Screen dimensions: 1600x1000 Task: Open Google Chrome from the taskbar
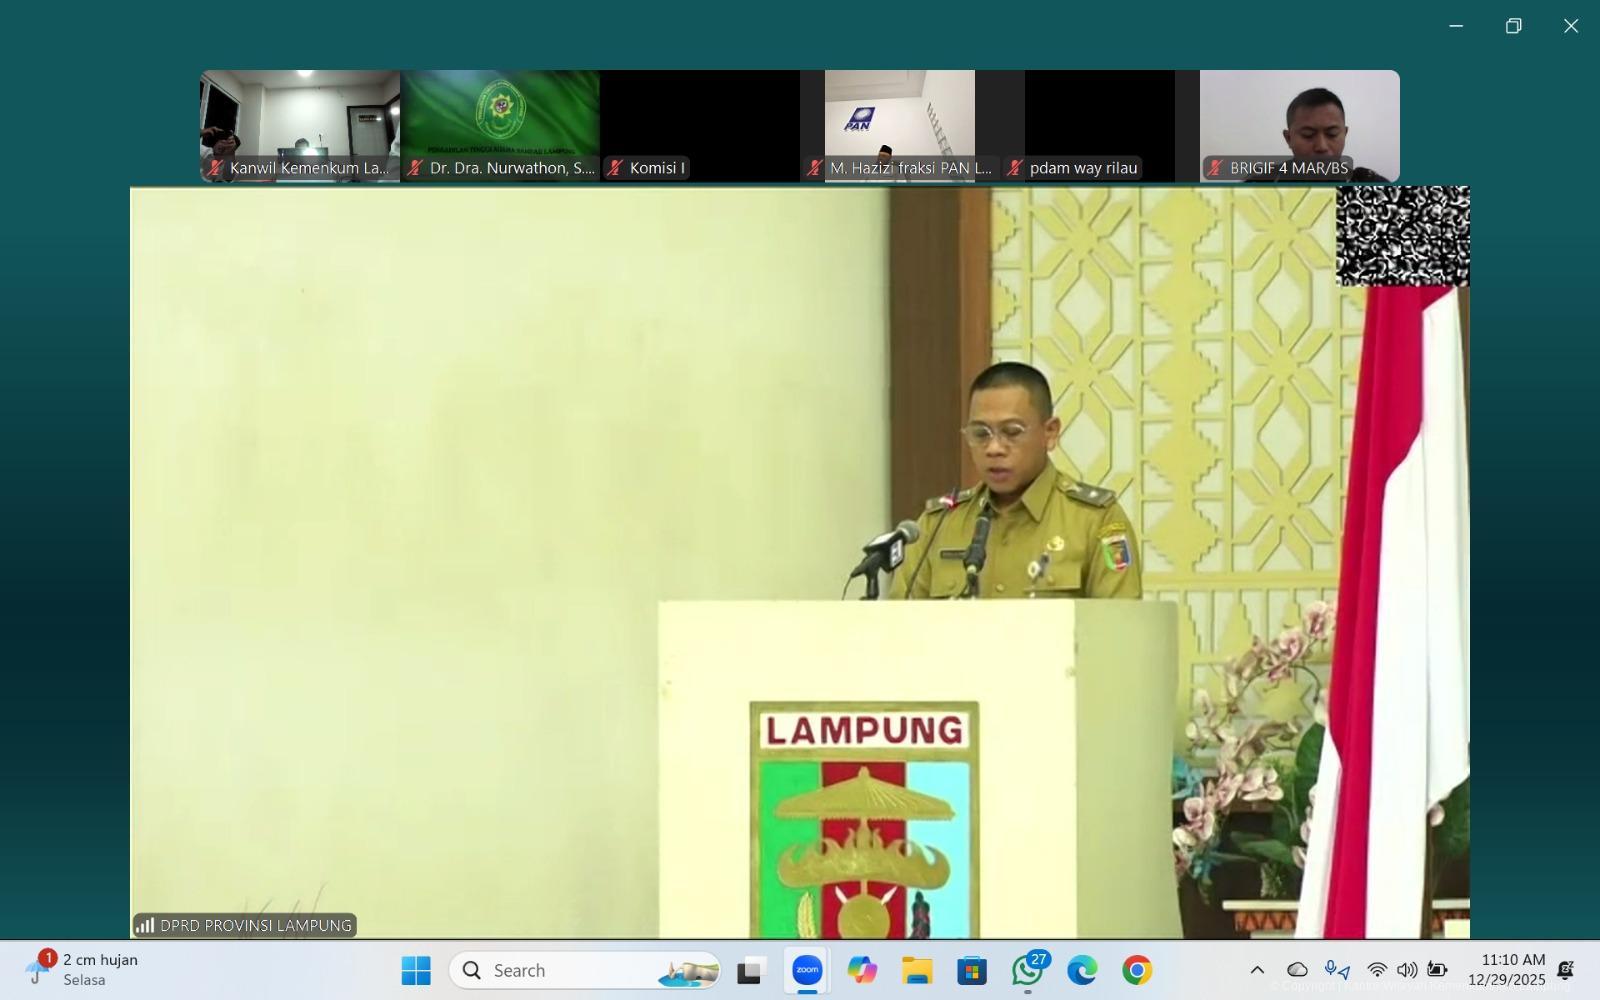click(1136, 970)
